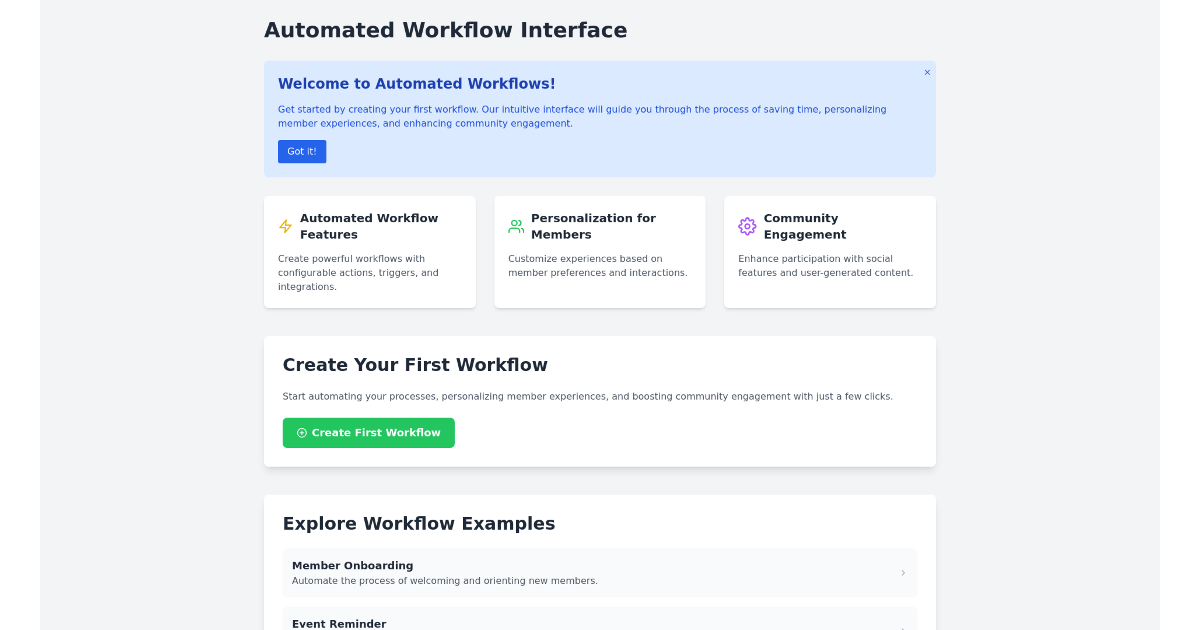Viewport: 1200px width, 630px height.
Task: Select the Personalization for Members card
Action: (599, 252)
